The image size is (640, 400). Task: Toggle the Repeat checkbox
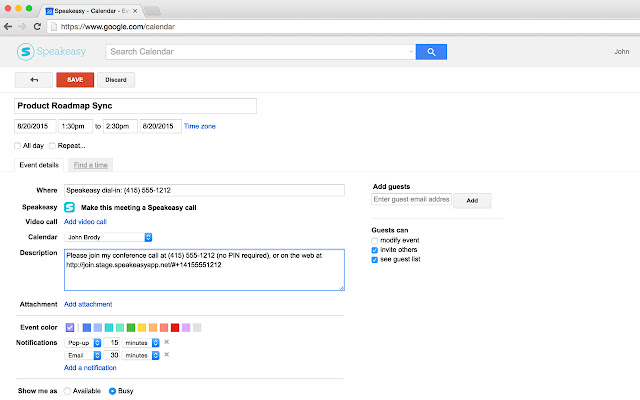click(52, 146)
